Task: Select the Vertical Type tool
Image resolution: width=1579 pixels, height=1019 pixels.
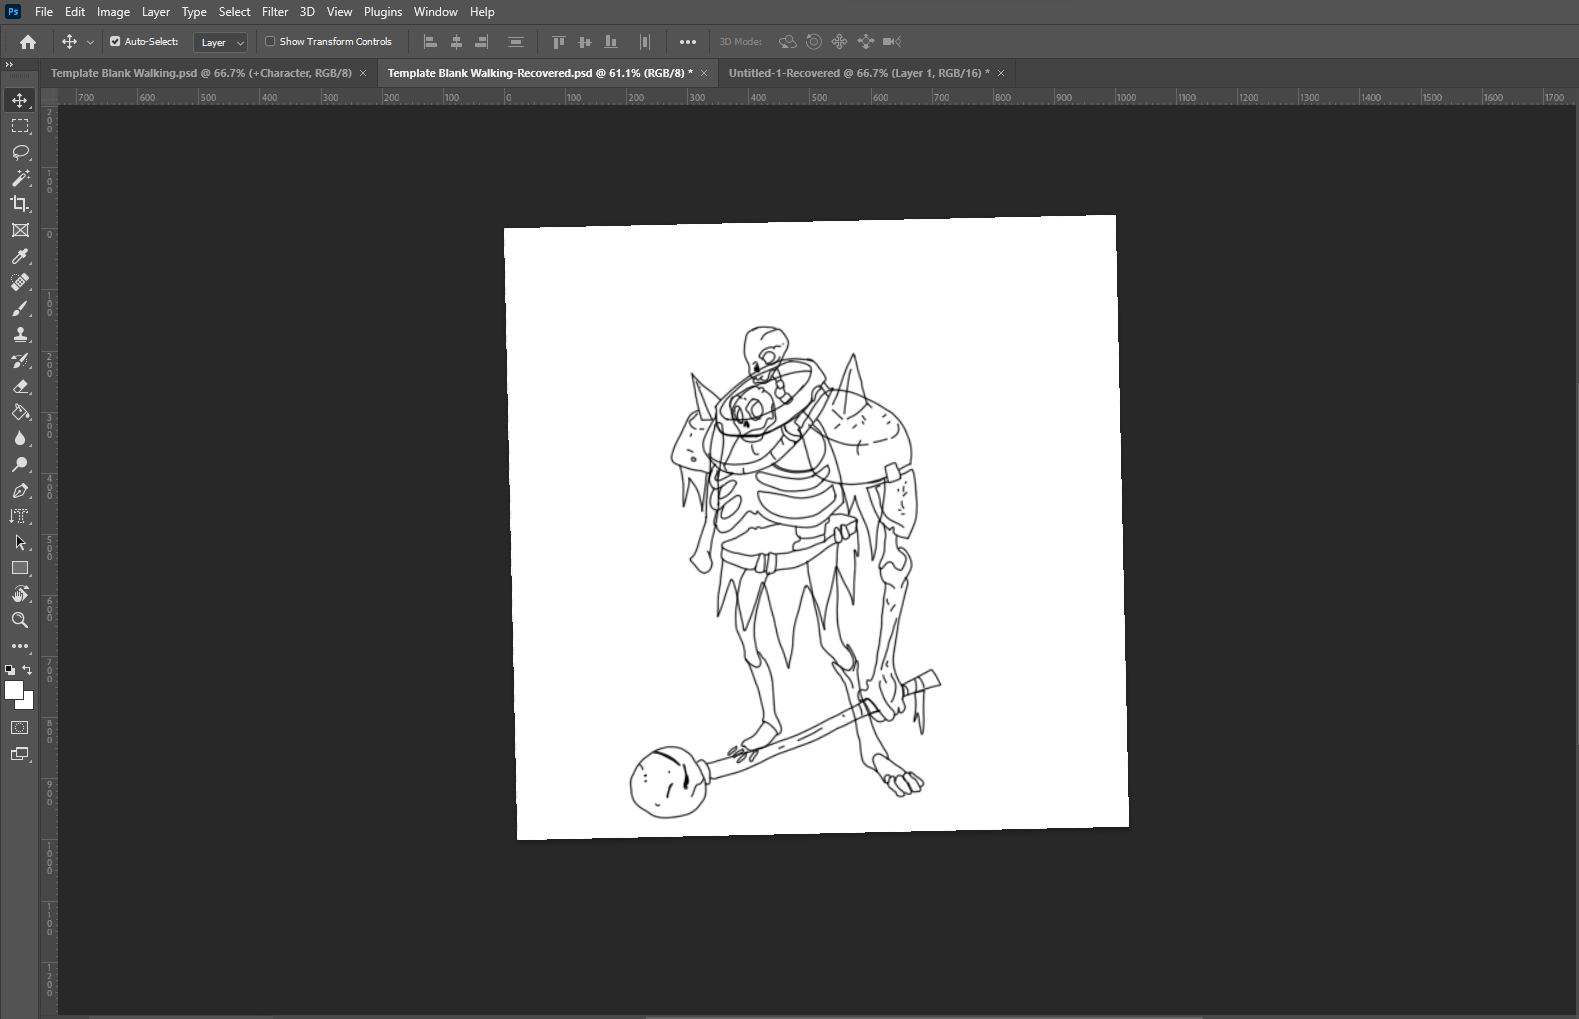Action: 20,516
